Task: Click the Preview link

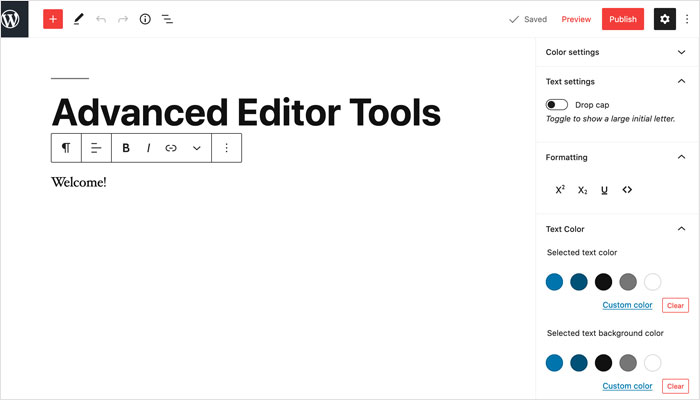Action: 576,19
